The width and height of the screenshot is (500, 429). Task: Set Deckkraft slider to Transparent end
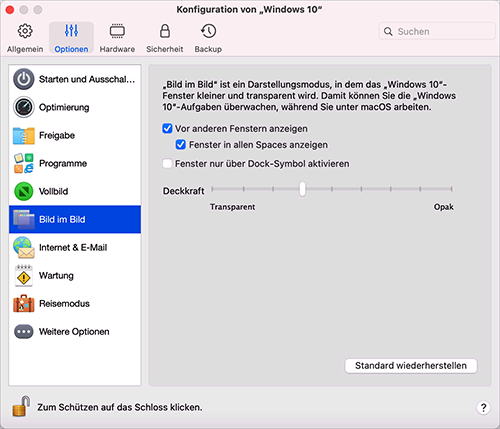[x=212, y=189]
